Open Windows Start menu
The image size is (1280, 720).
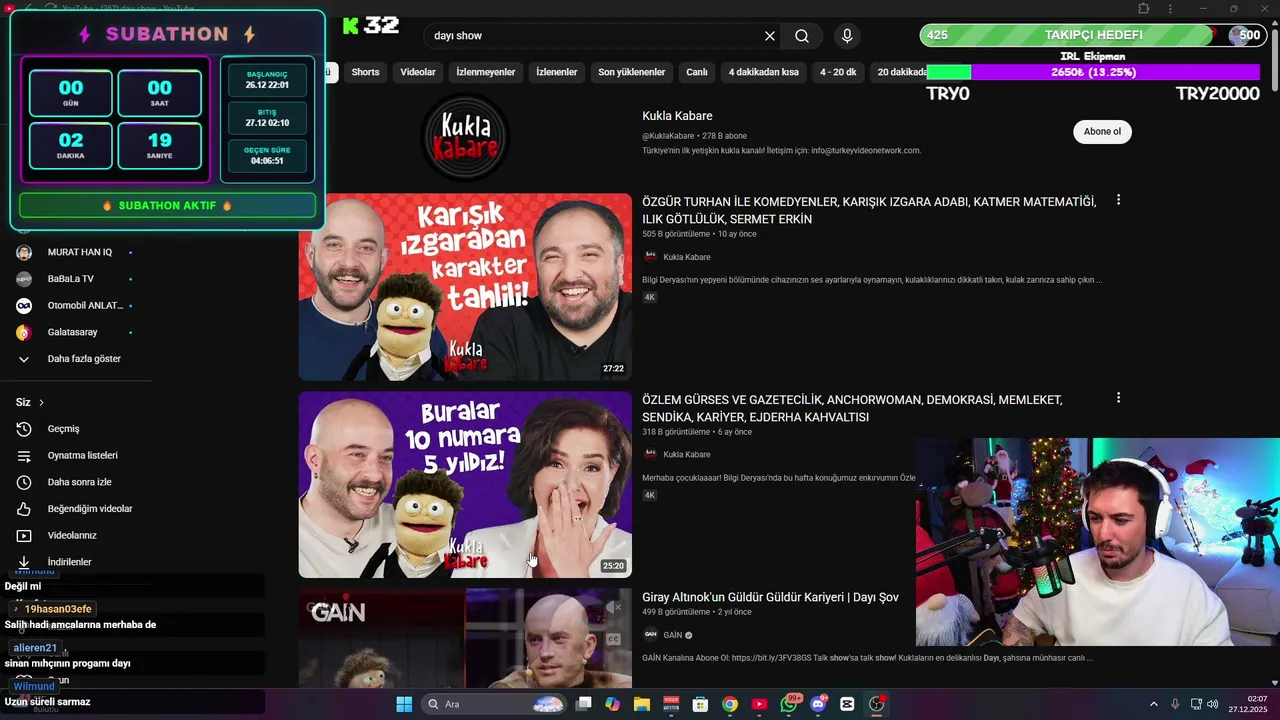pyautogui.click(x=404, y=704)
